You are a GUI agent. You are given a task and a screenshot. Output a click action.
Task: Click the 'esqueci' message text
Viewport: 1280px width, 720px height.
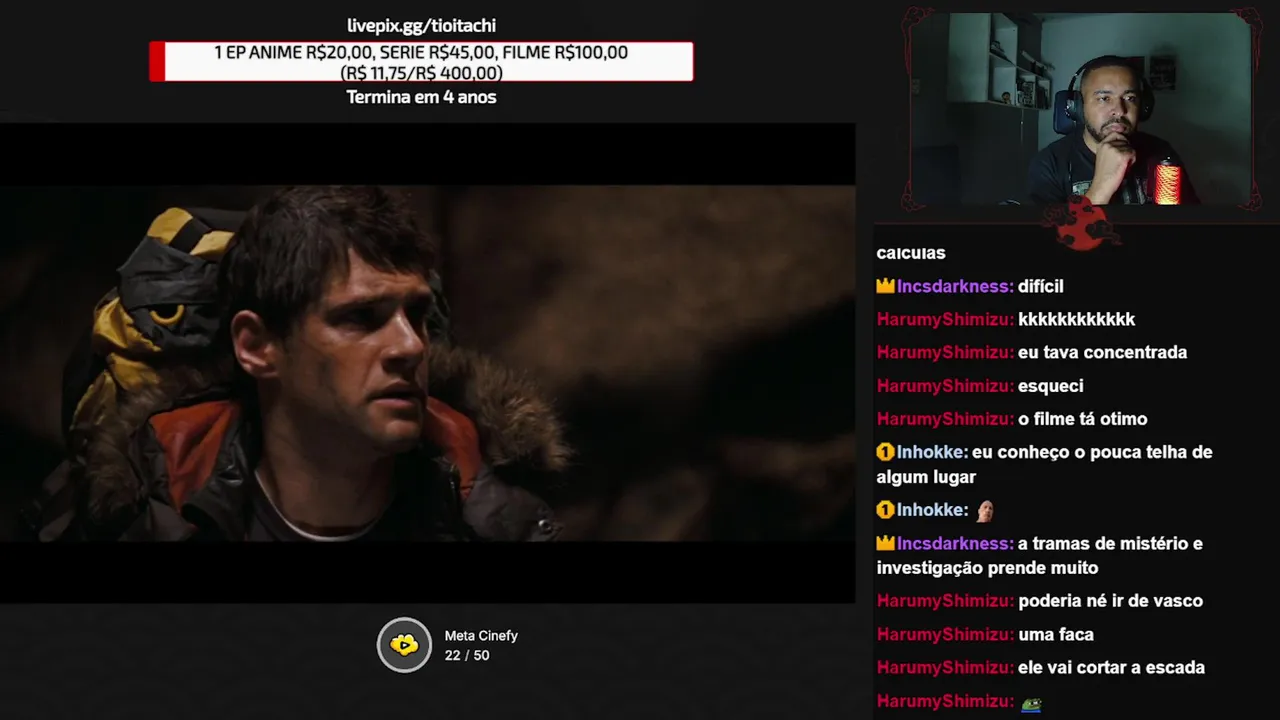(1050, 386)
